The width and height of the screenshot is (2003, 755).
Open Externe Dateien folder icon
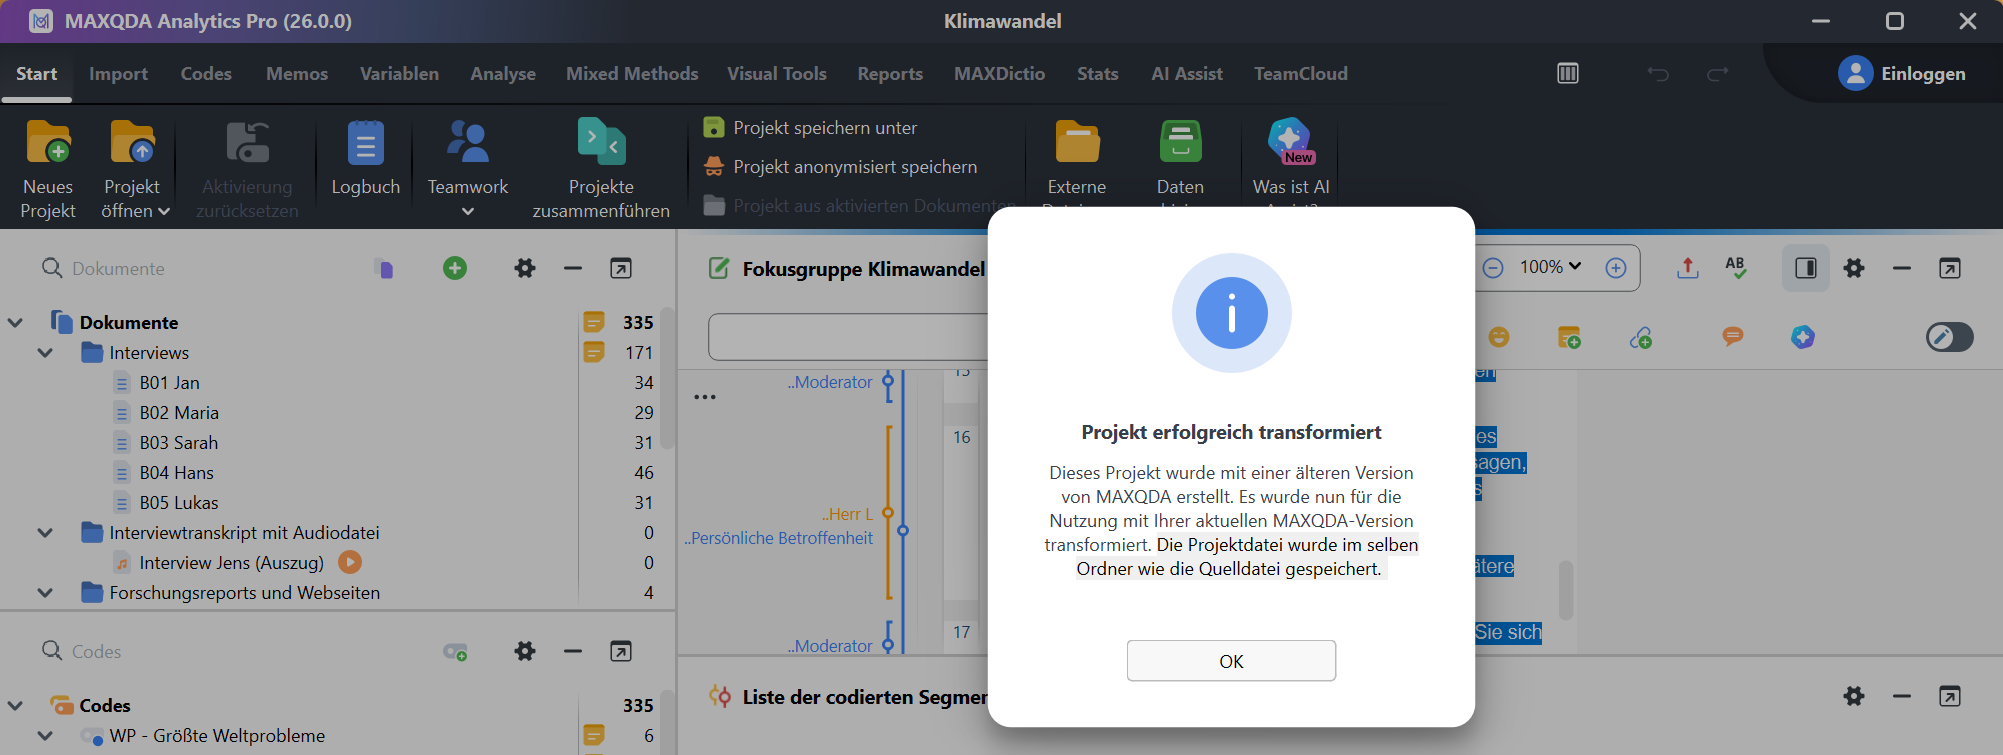coord(1076,143)
